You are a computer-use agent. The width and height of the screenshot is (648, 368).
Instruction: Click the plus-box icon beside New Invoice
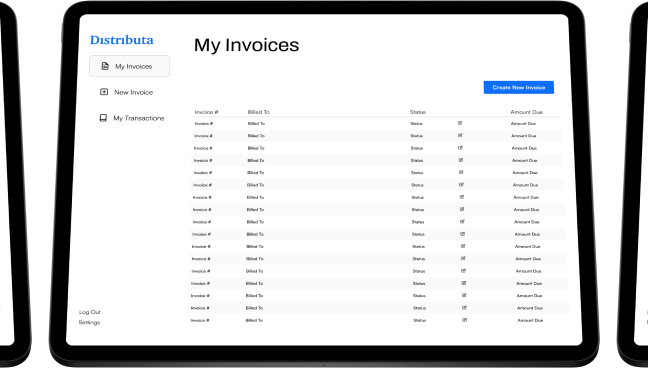(x=104, y=92)
